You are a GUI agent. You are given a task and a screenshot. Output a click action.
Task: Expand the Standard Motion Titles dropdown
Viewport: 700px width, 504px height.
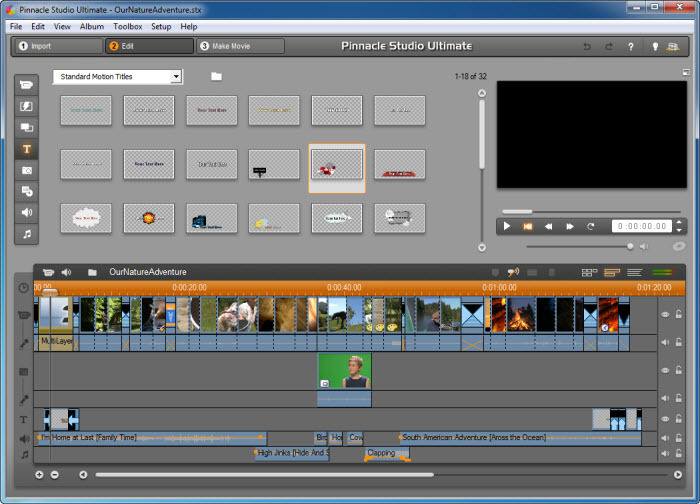pyautogui.click(x=176, y=77)
